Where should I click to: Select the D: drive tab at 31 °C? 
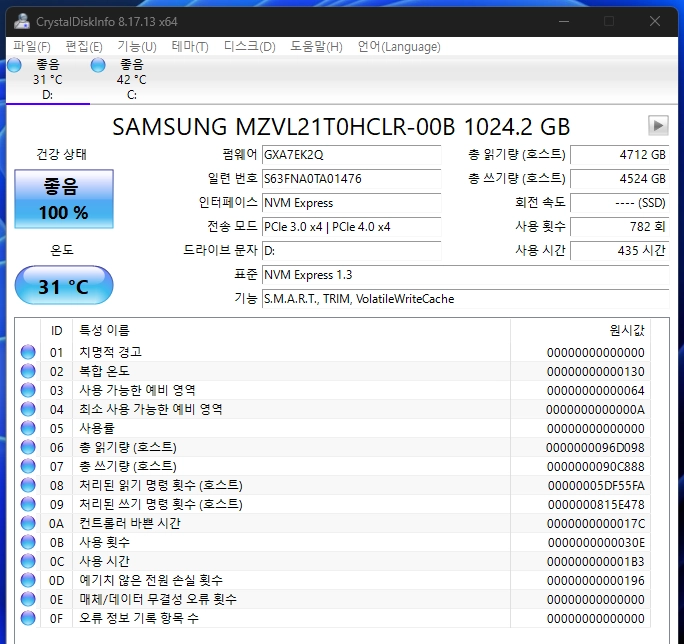pos(48,79)
